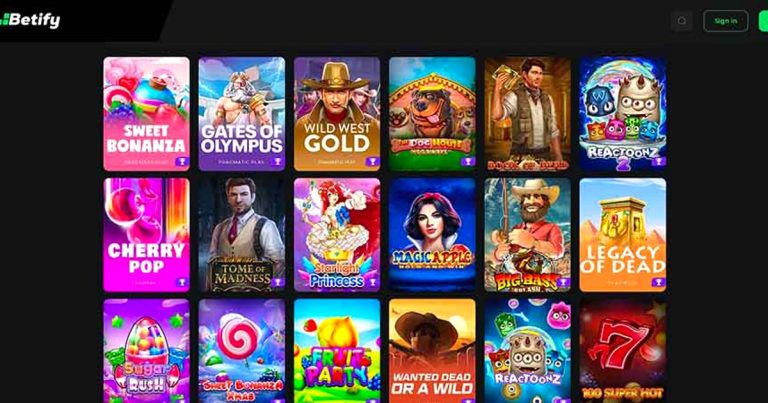Open Wanted Dead or a Wild tile
The width and height of the screenshot is (768, 403).
coord(432,351)
